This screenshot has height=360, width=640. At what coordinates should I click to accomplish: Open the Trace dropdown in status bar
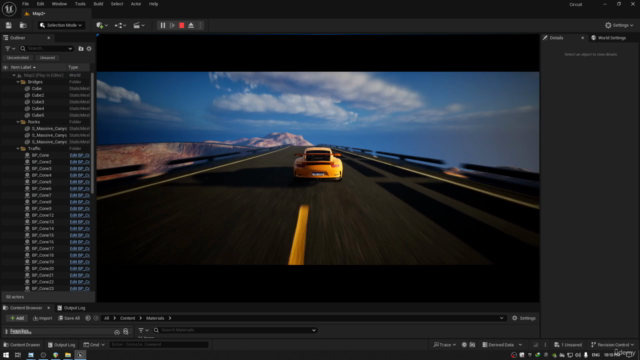[444, 345]
